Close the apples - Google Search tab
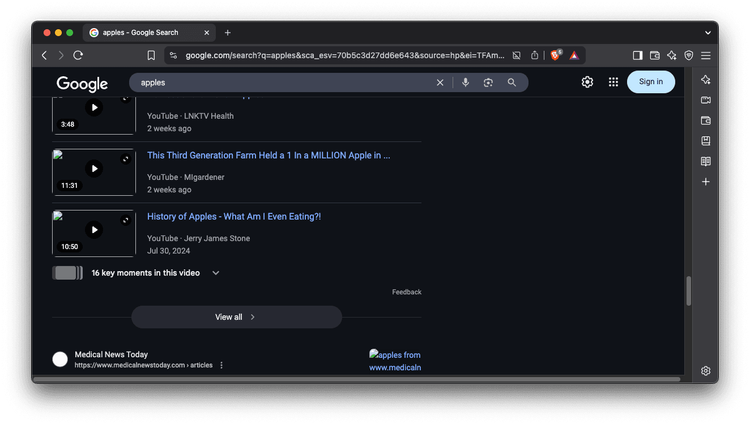This screenshot has height=425, width=750. point(207,33)
